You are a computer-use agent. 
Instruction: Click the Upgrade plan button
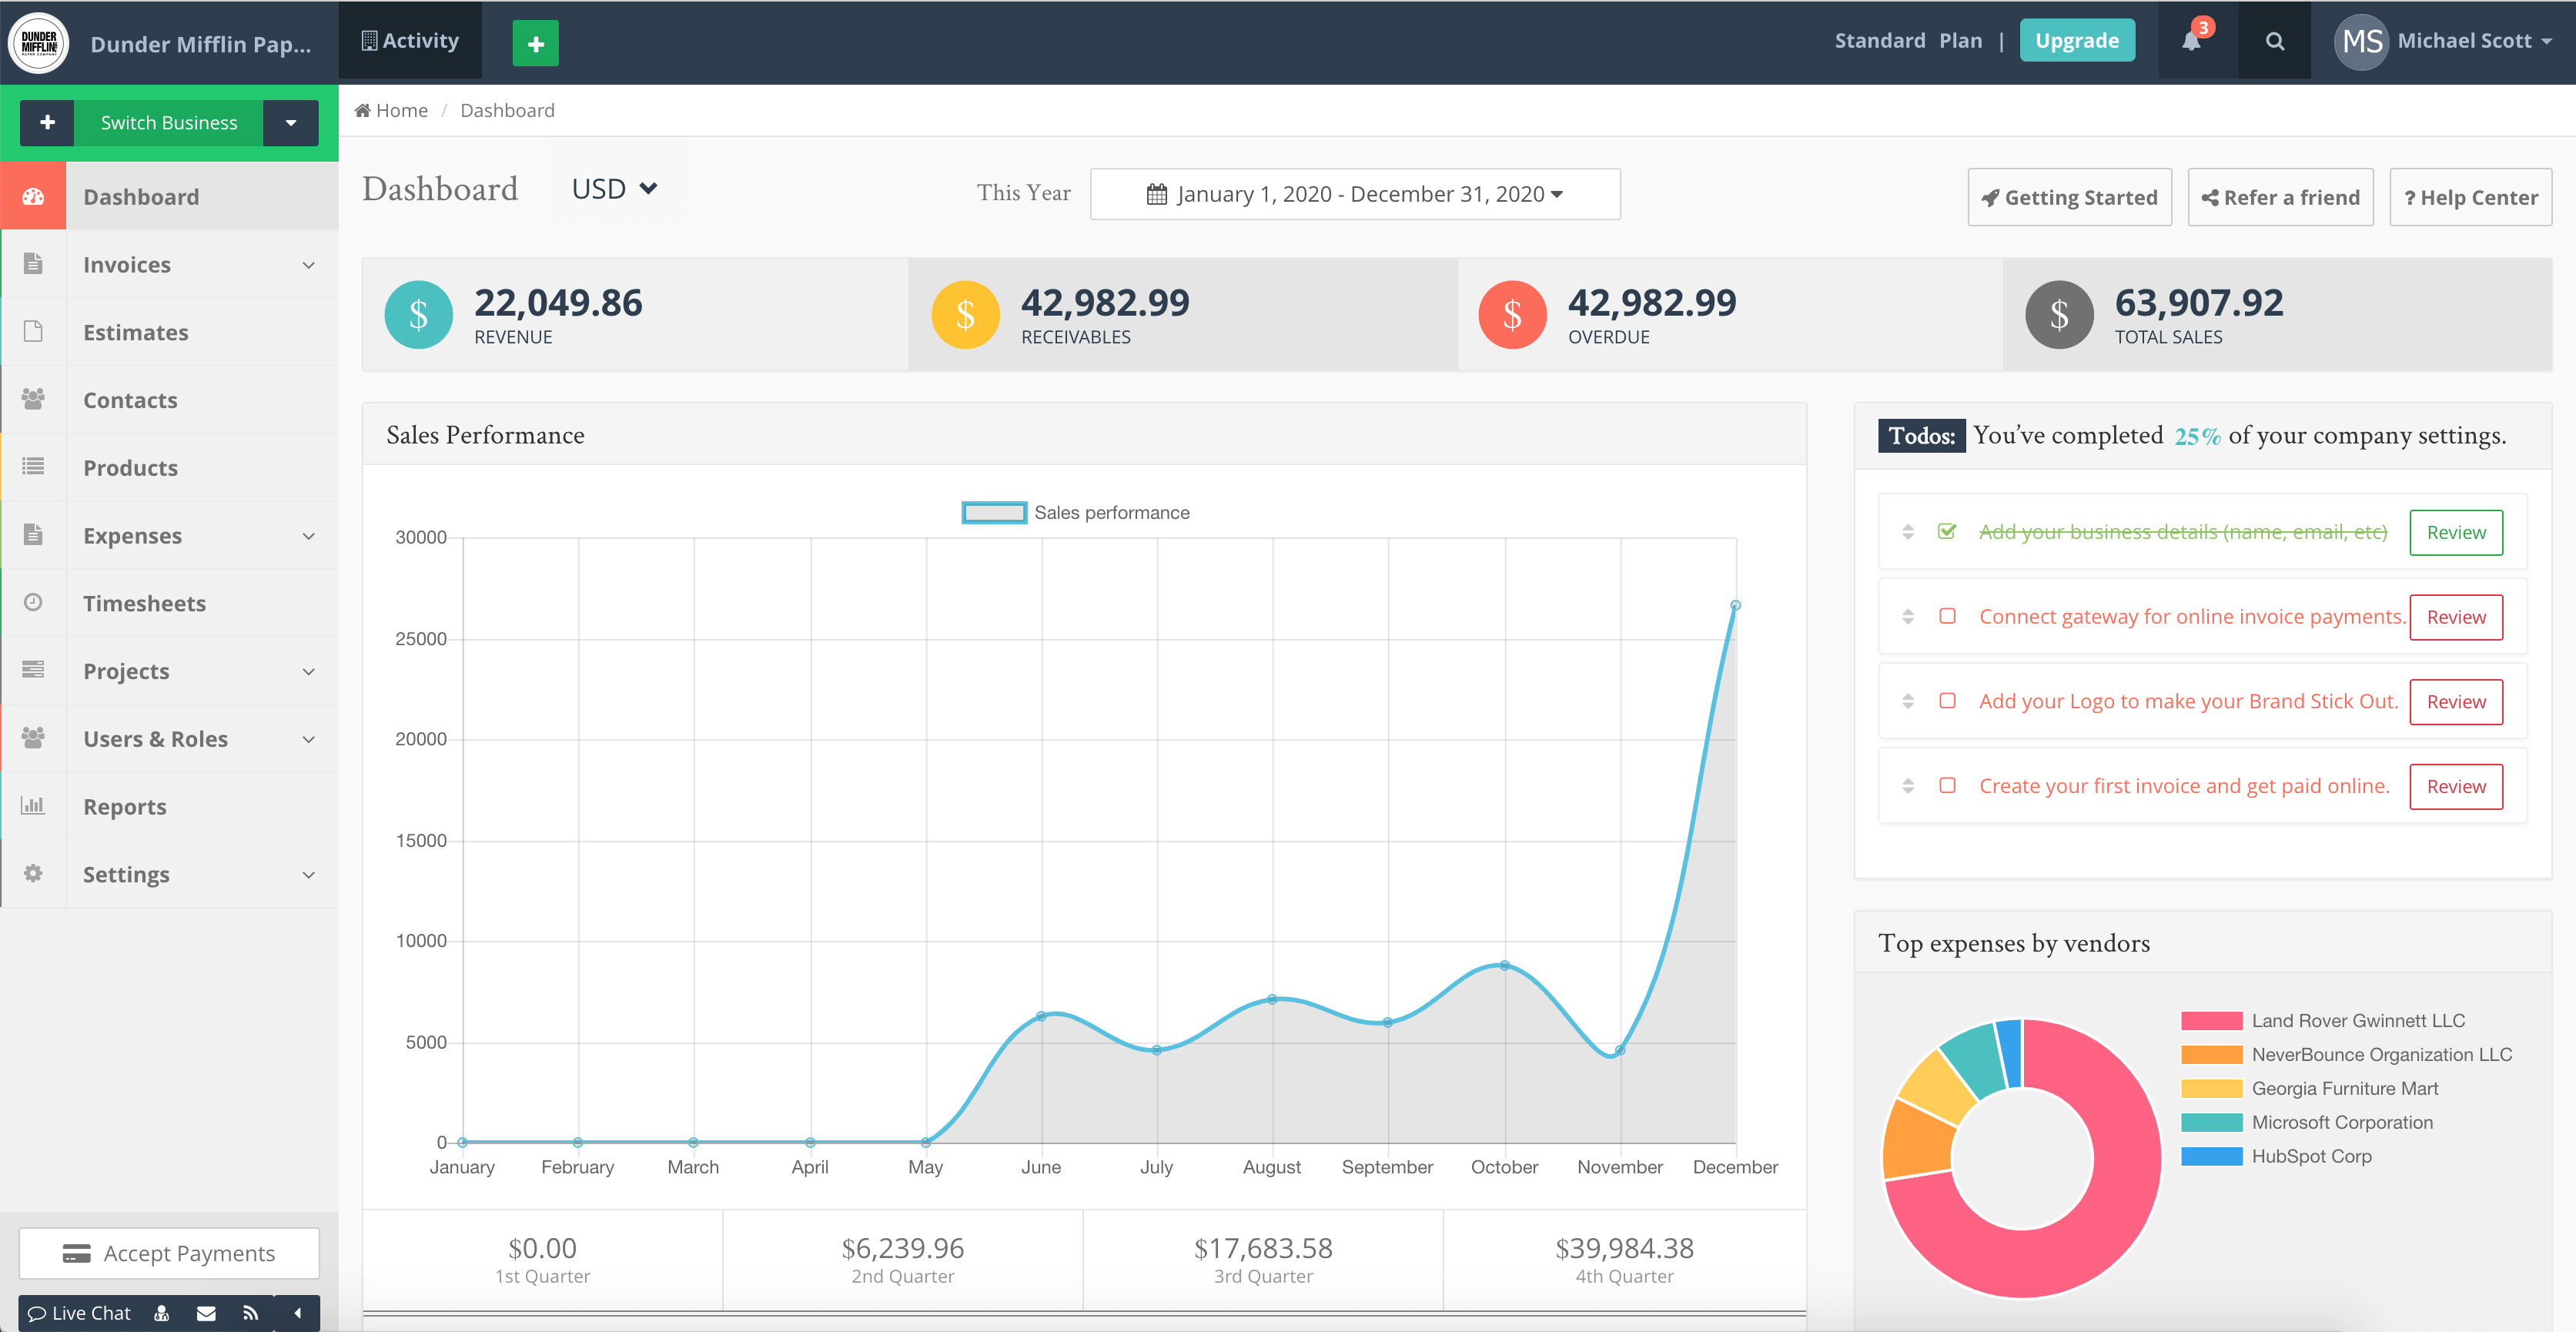point(2077,41)
